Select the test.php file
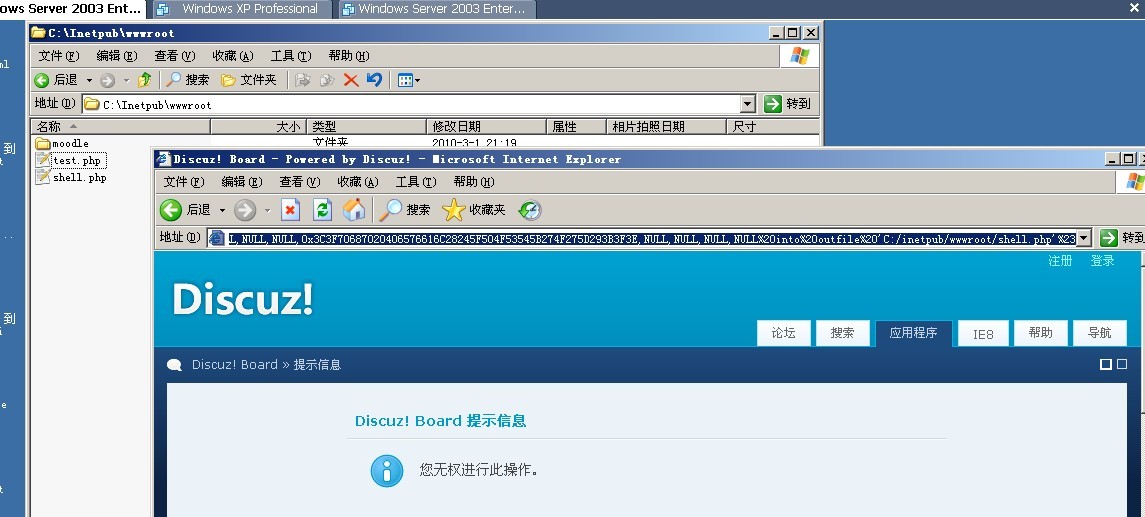Viewport: 1145px width, 517px height. click(69, 160)
